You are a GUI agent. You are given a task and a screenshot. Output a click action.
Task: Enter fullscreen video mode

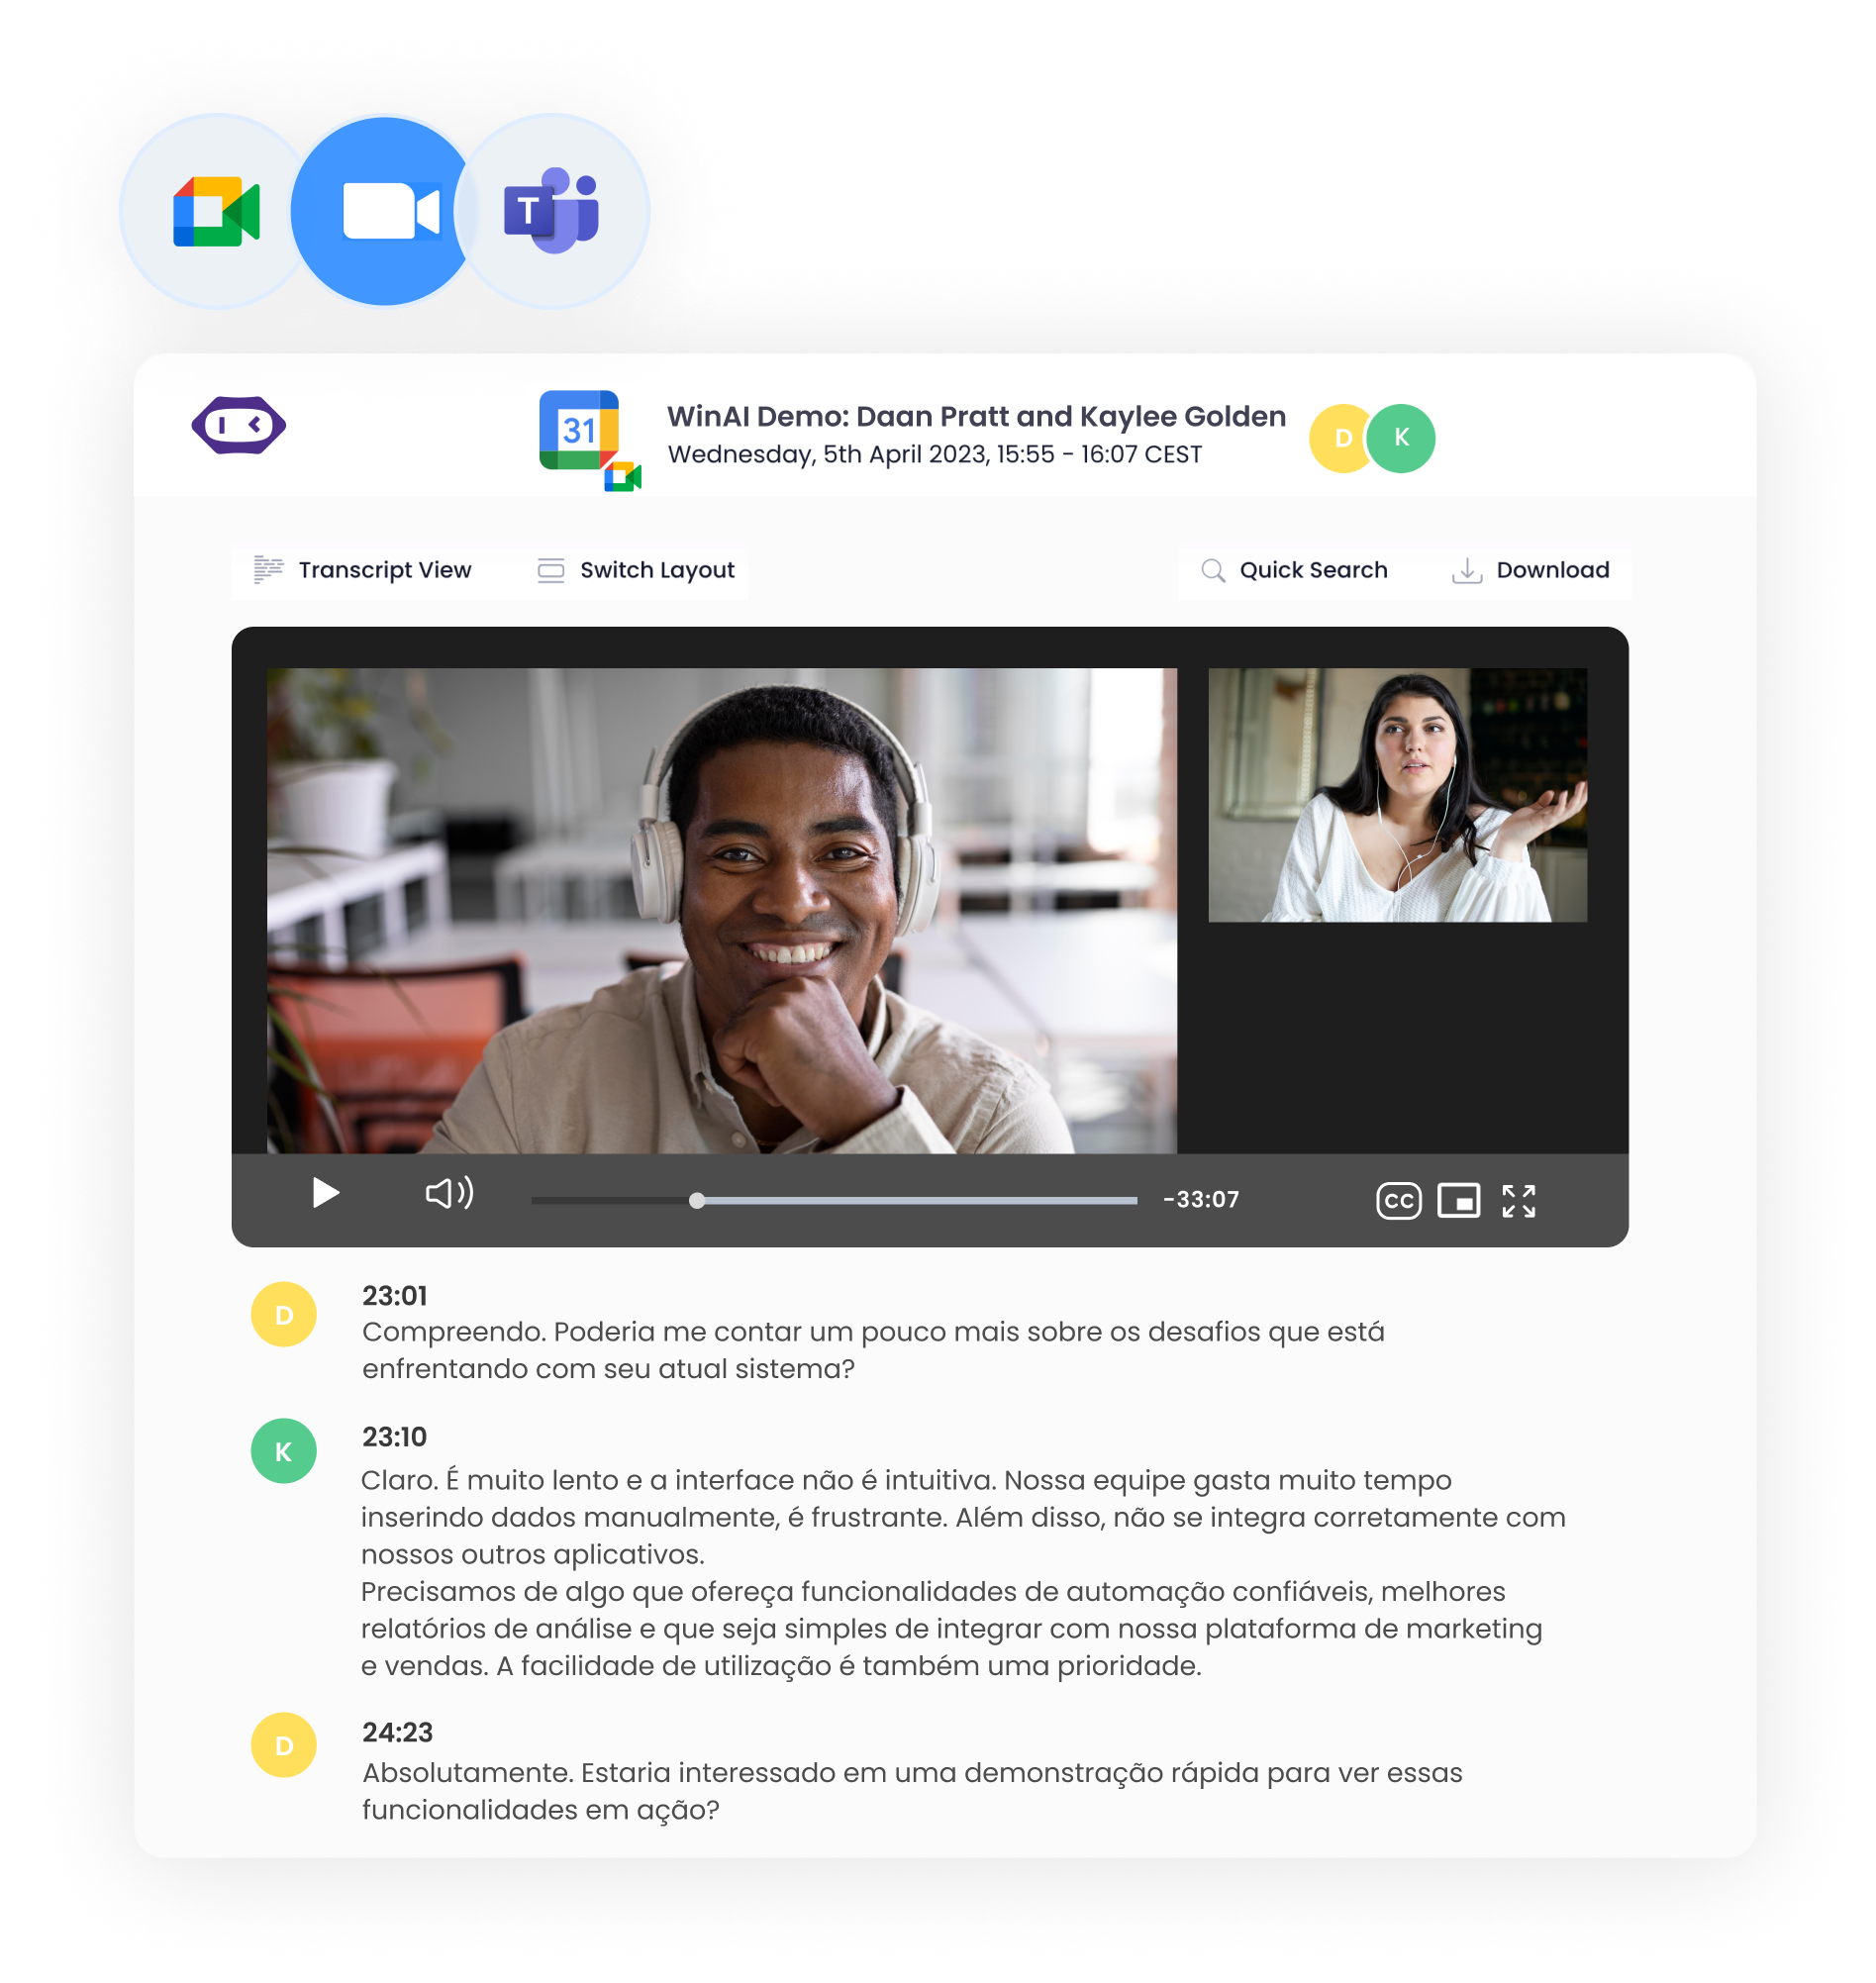pos(1518,1200)
